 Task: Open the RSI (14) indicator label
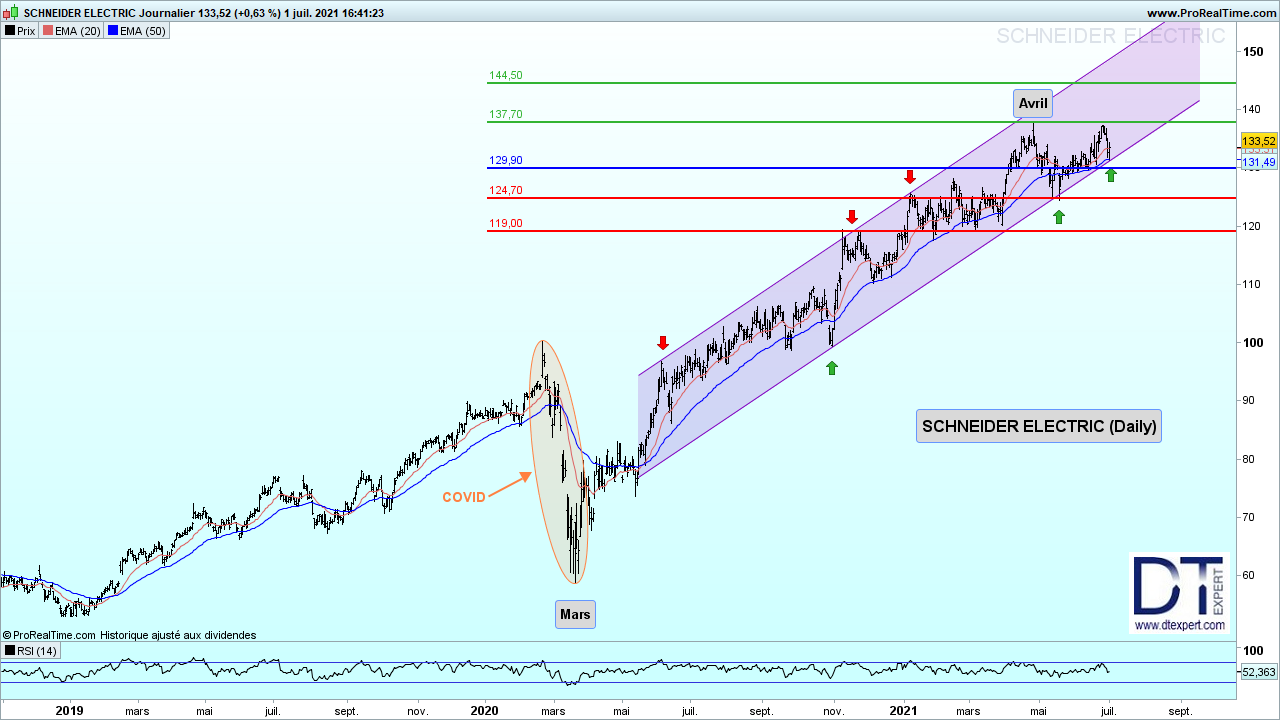click(36, 651)
